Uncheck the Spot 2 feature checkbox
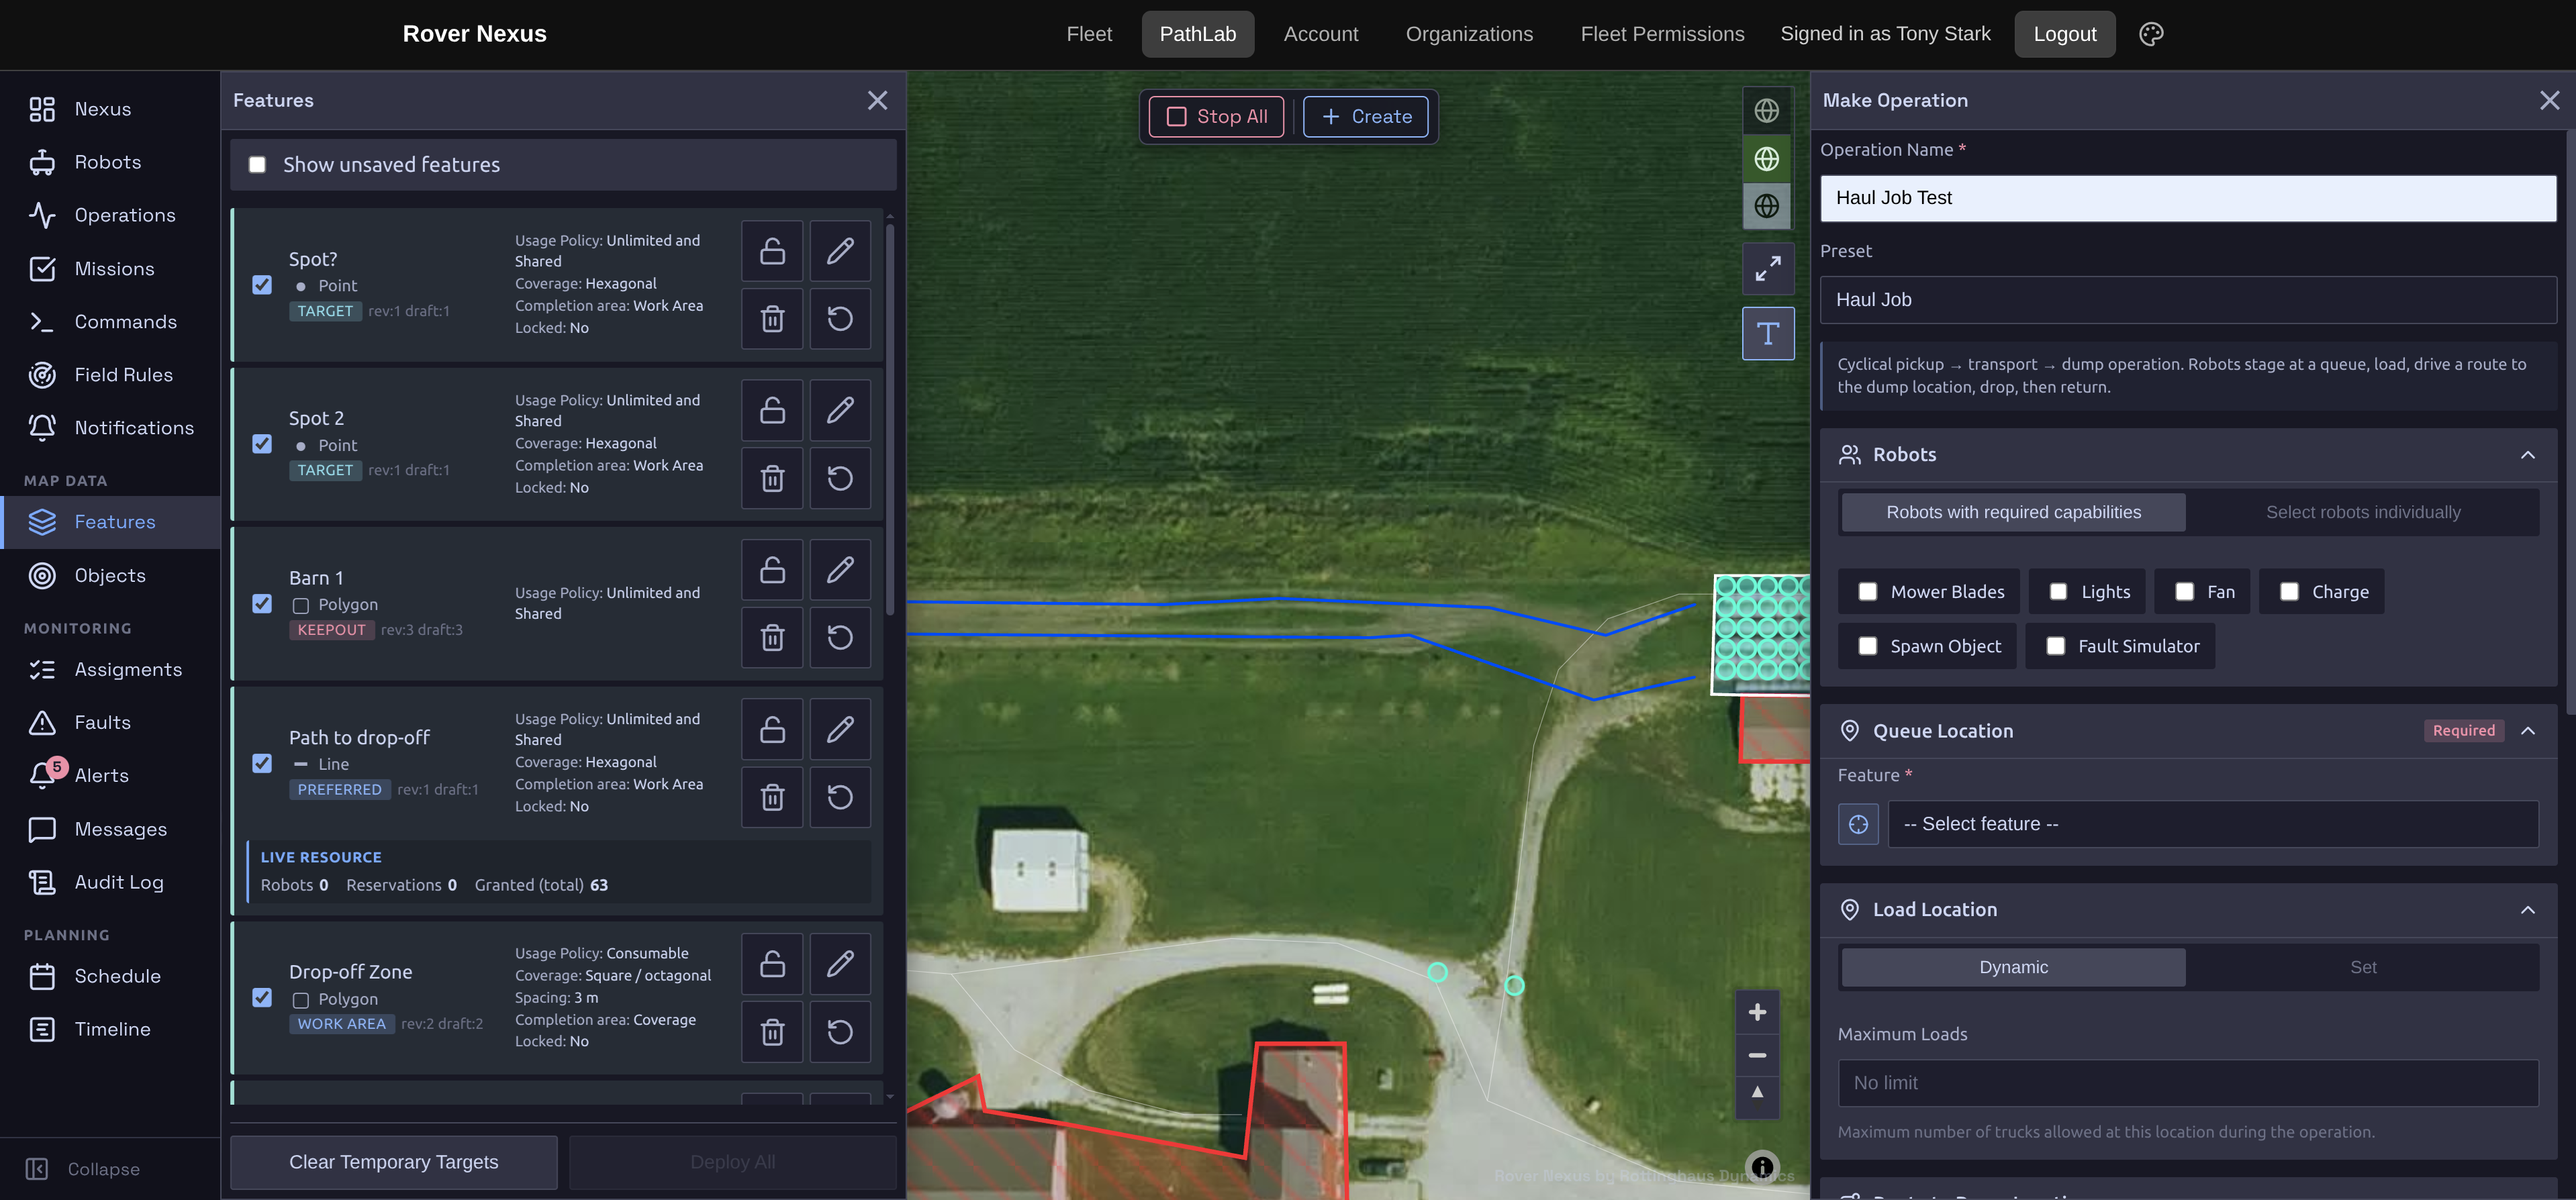2576x1200 pixels. point(262,444)
